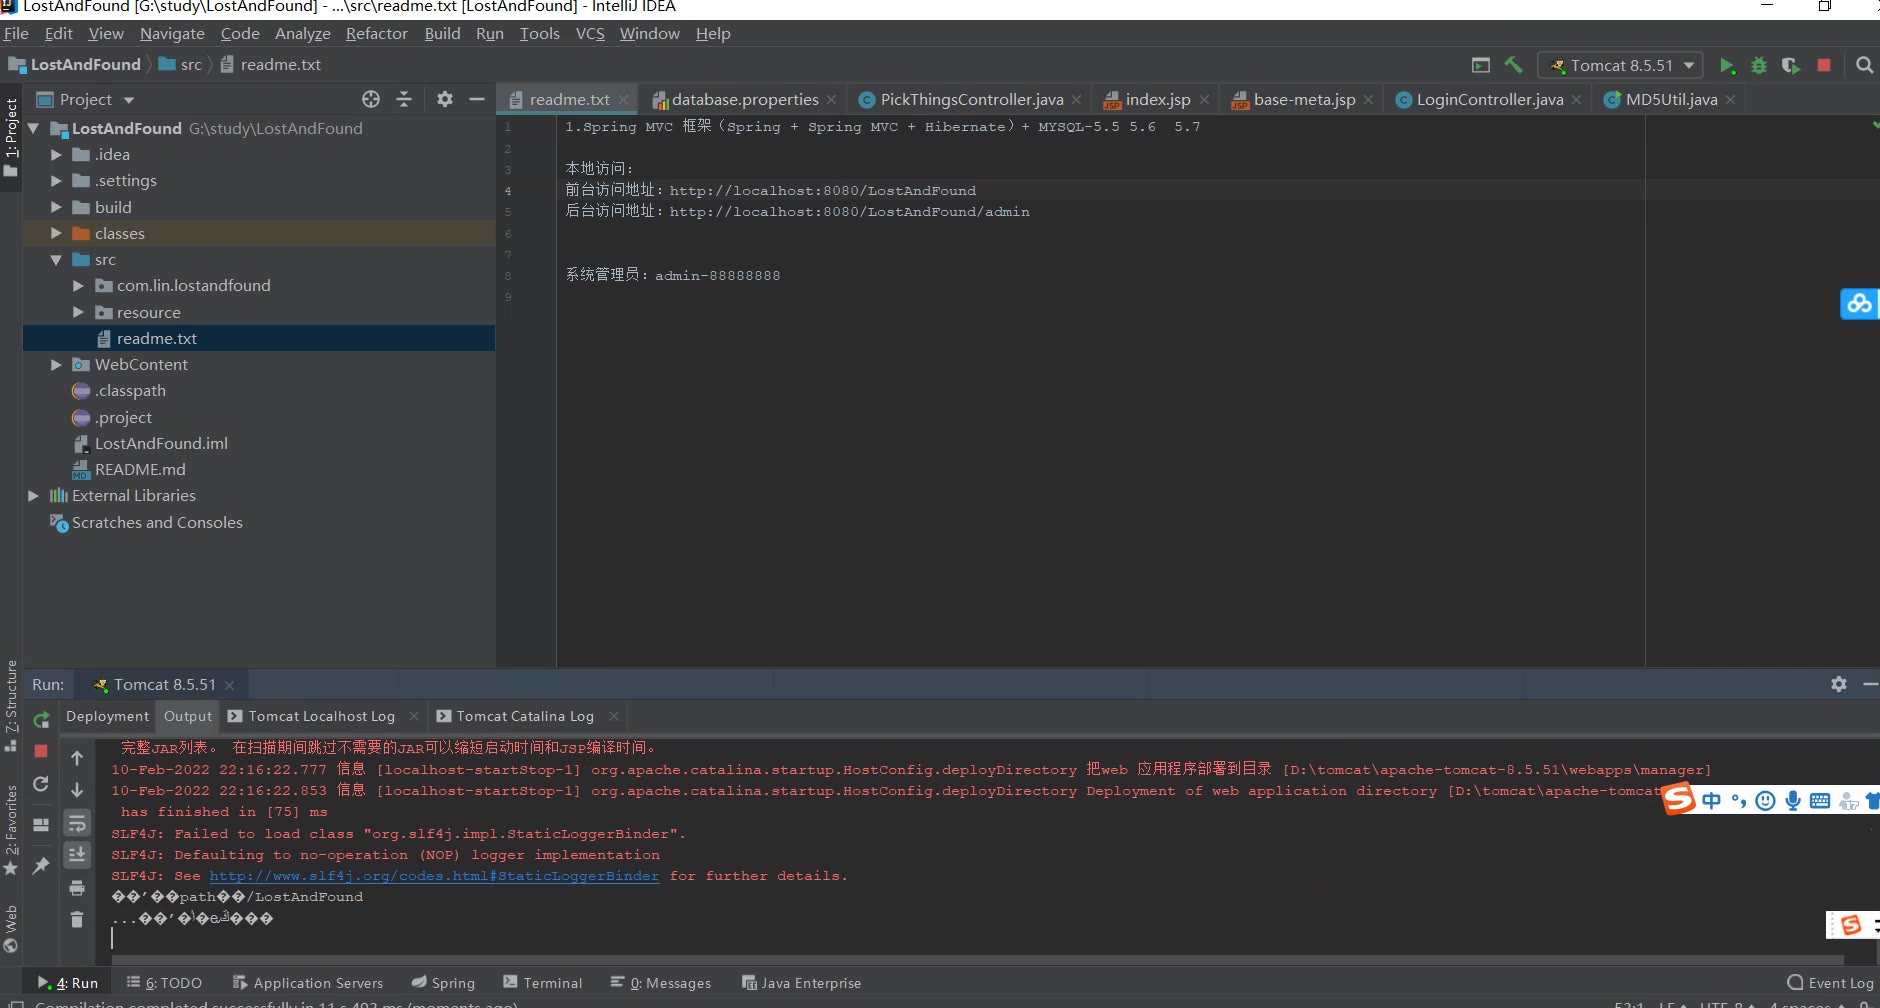Open Project panel settings gear
The height and width of the screenshot is (1008, 1880).
[x=445, y=99]
